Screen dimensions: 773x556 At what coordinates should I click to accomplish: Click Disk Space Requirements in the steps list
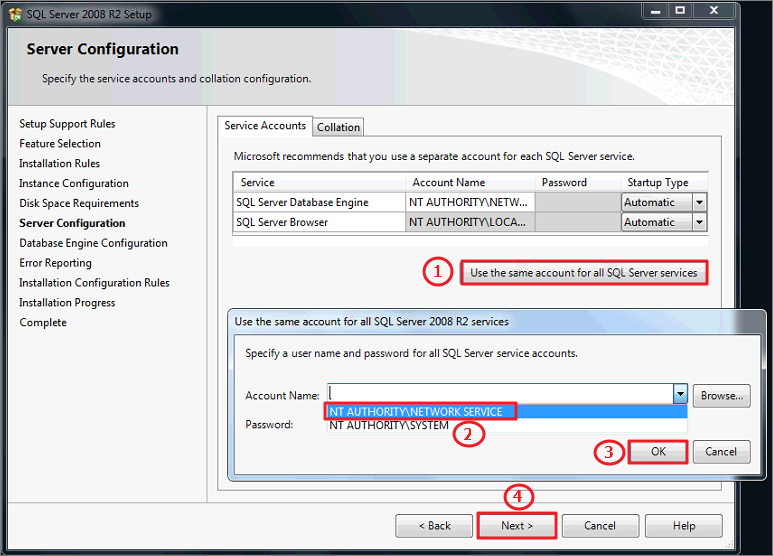pos(79,203)
